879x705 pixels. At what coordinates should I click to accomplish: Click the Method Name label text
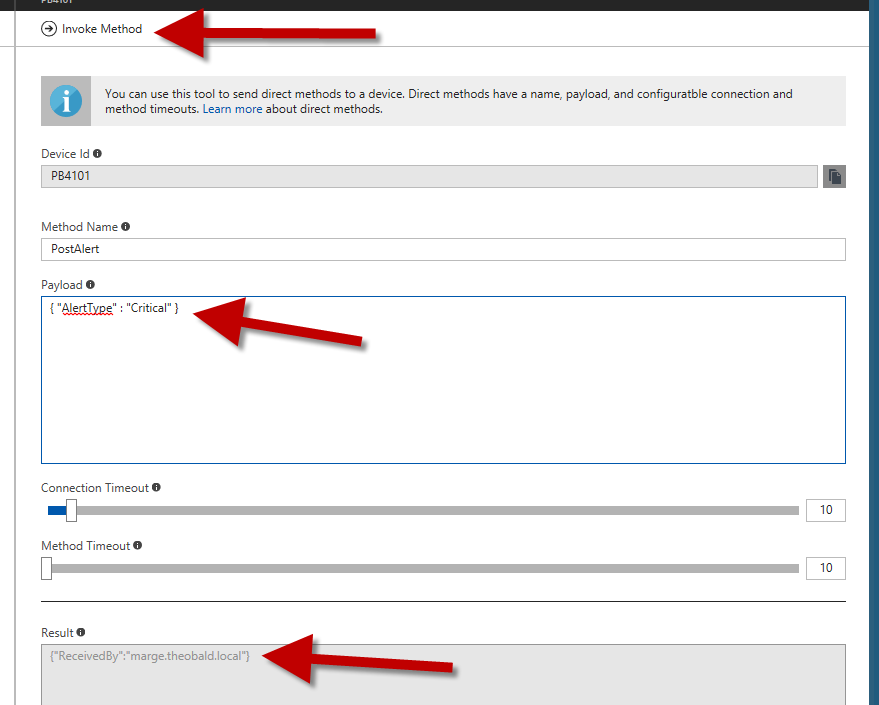[80, 226]
